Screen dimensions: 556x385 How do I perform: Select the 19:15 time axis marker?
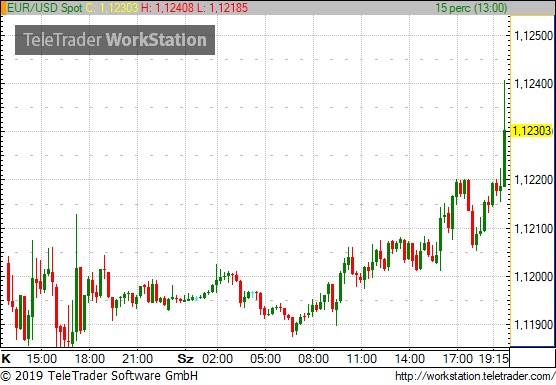coord(494,359)
